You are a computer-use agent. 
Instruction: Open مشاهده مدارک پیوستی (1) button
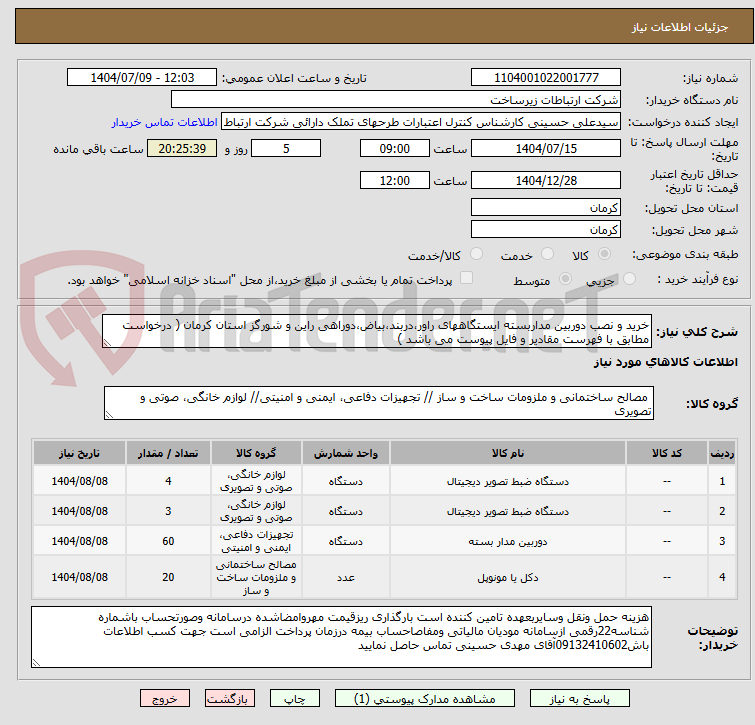pyautogui.click(x=425, y=699)
